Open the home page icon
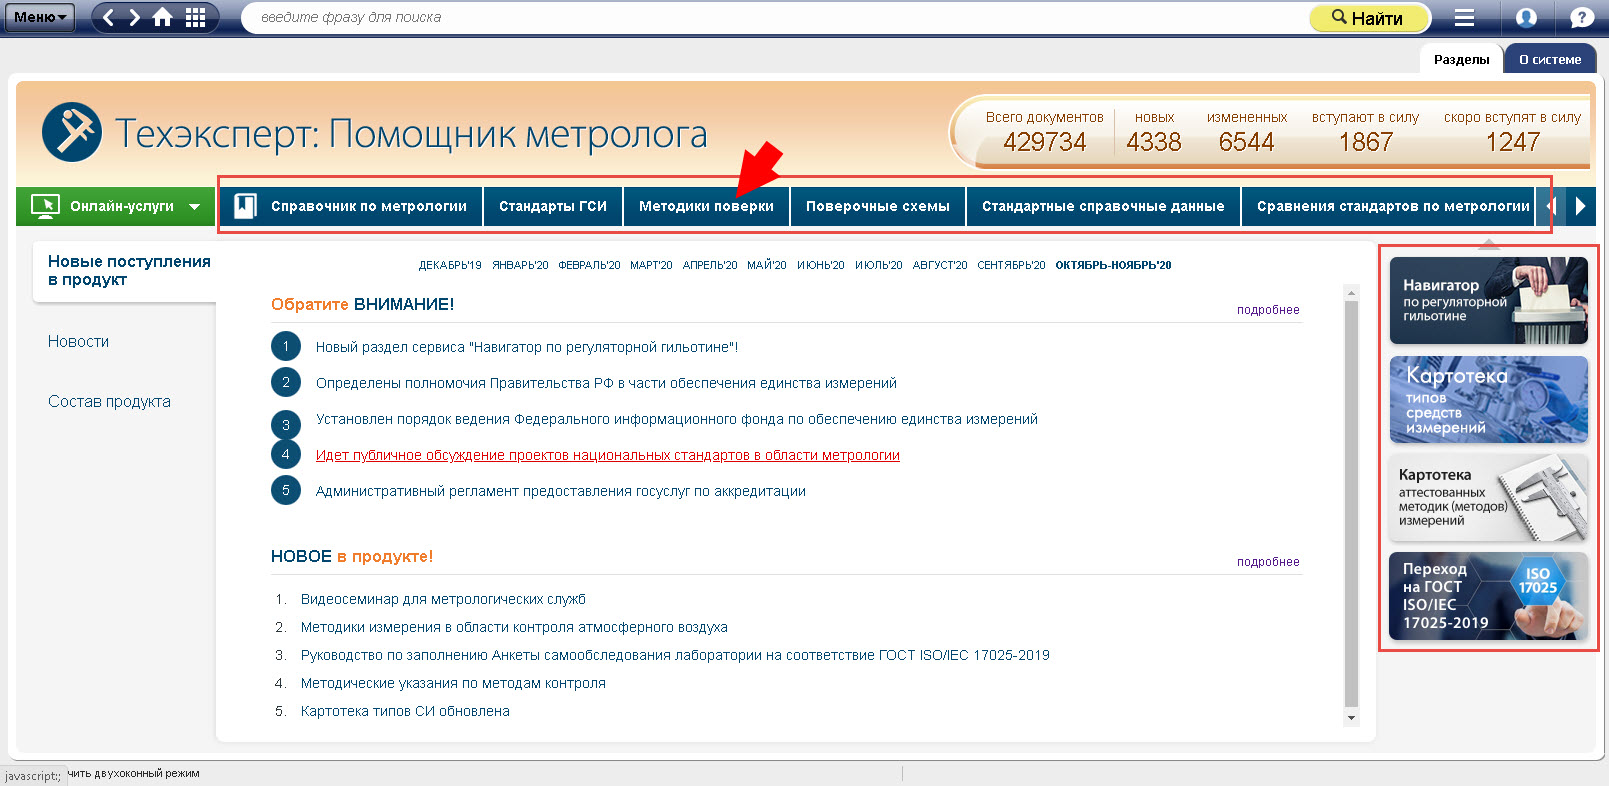The height and width of the screenshot is (786, 1609). (162, 17)
